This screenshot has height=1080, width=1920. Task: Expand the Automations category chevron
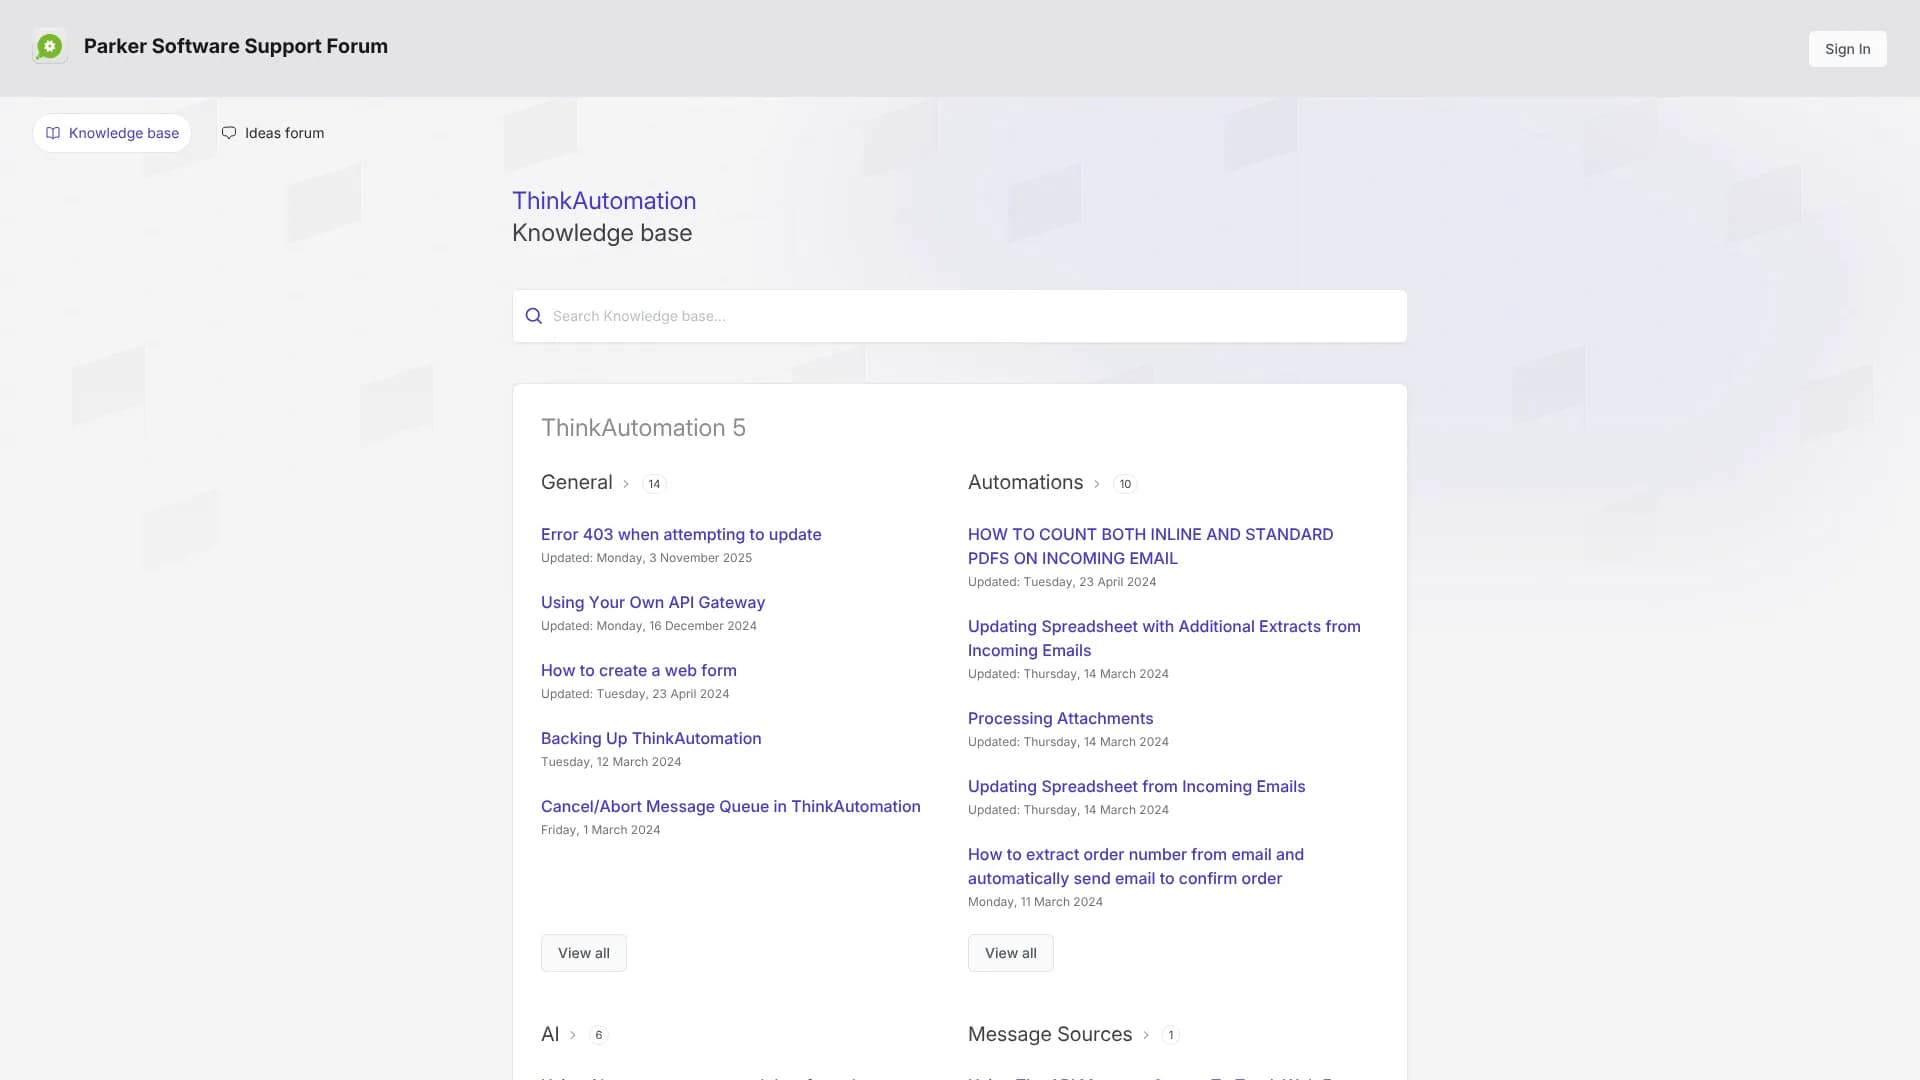[x=1097, y=484]
